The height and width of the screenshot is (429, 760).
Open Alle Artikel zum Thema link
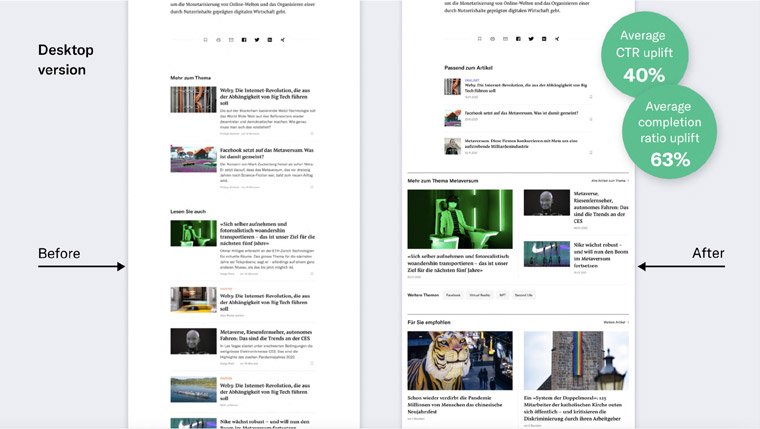click(x=610, y=181)
